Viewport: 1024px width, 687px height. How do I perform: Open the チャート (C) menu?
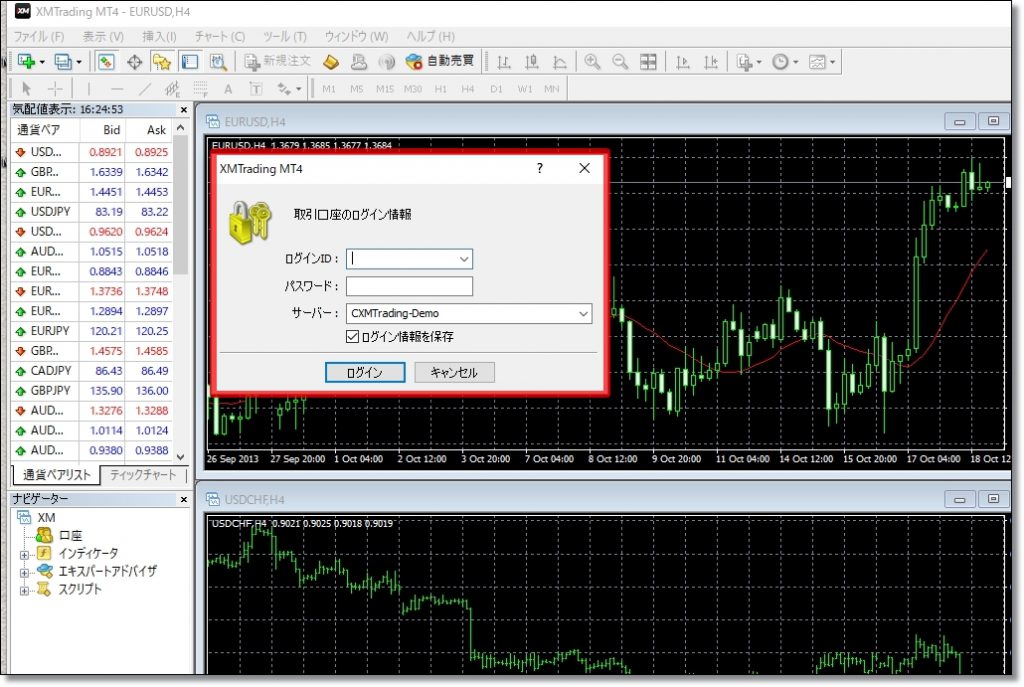coord(220,37)
